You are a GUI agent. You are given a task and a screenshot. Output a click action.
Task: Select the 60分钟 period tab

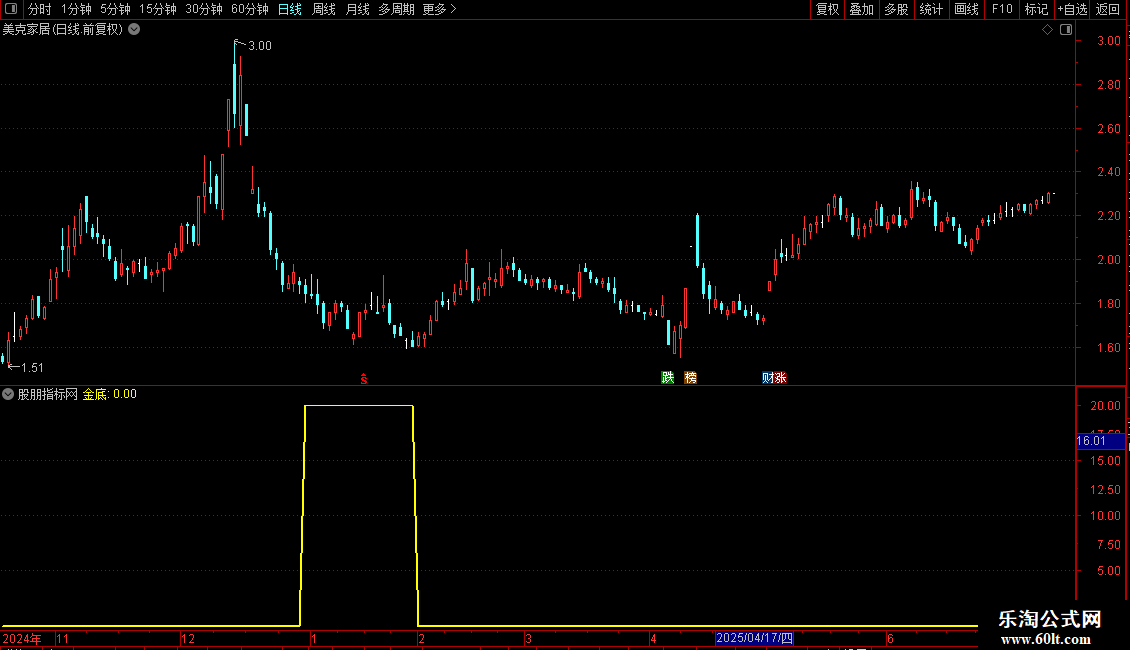pyautogui.click(x=250, y=9)
